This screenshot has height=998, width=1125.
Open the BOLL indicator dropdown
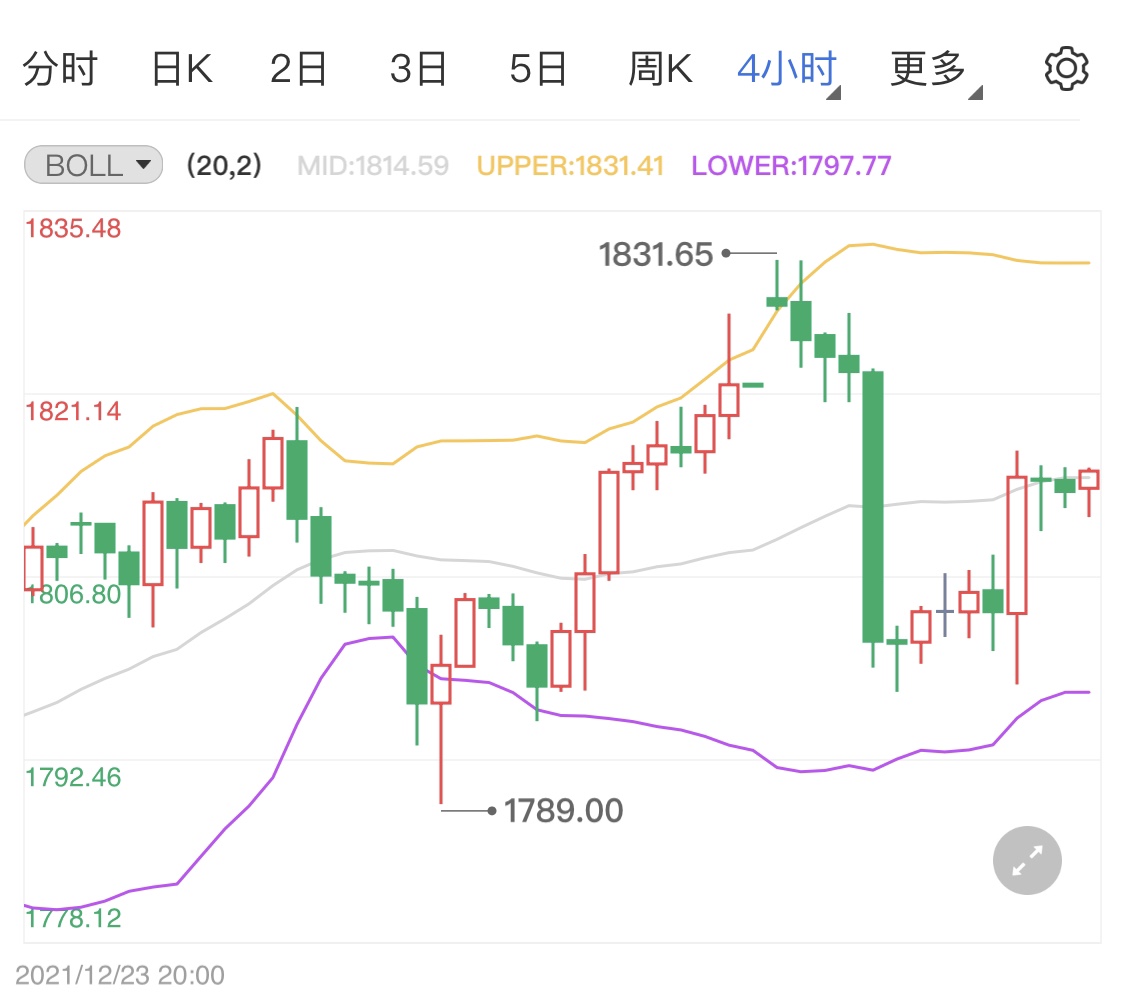click(x=93, y=165)
